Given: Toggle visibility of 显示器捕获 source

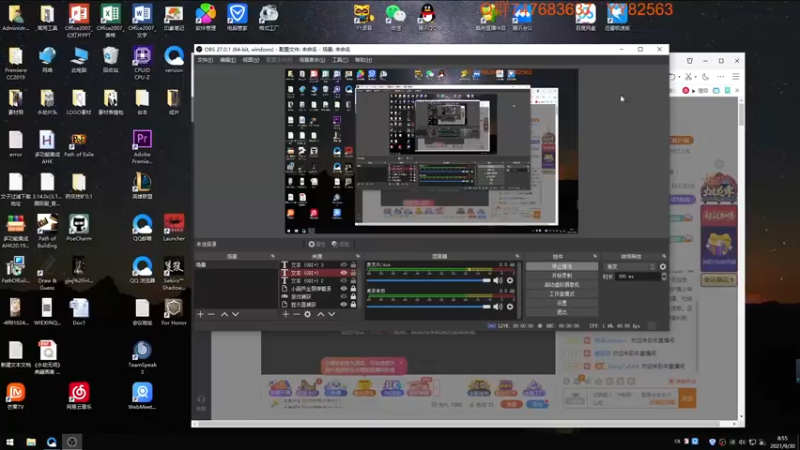Looking at the screenshot, I should point(343,305).
